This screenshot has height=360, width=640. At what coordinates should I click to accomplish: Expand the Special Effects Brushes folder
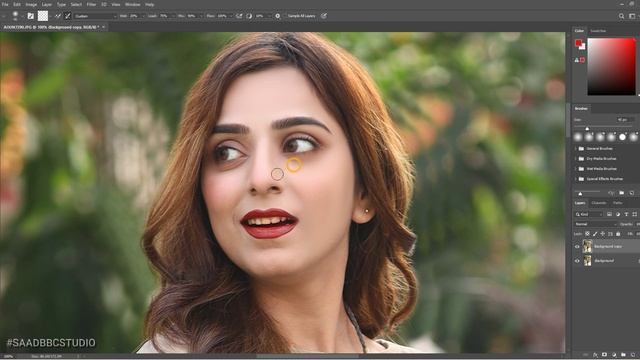coord(576,179)
